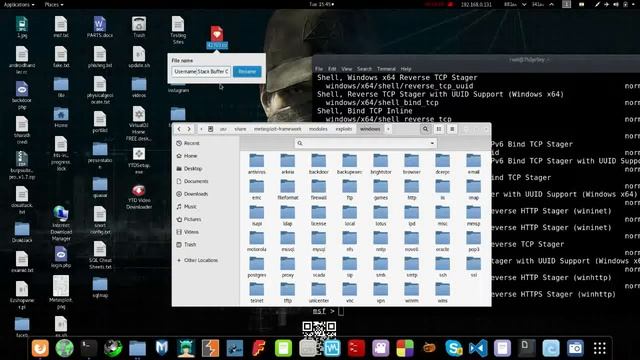
Task: Toggle the file manager search button
Action: point(425,129)
